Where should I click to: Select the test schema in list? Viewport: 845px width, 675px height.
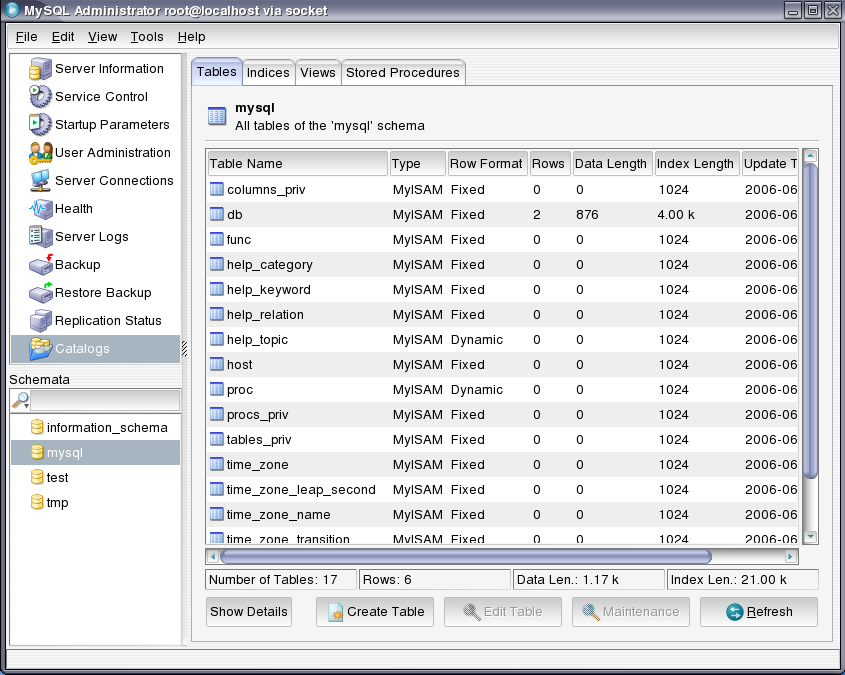[57, 478]
